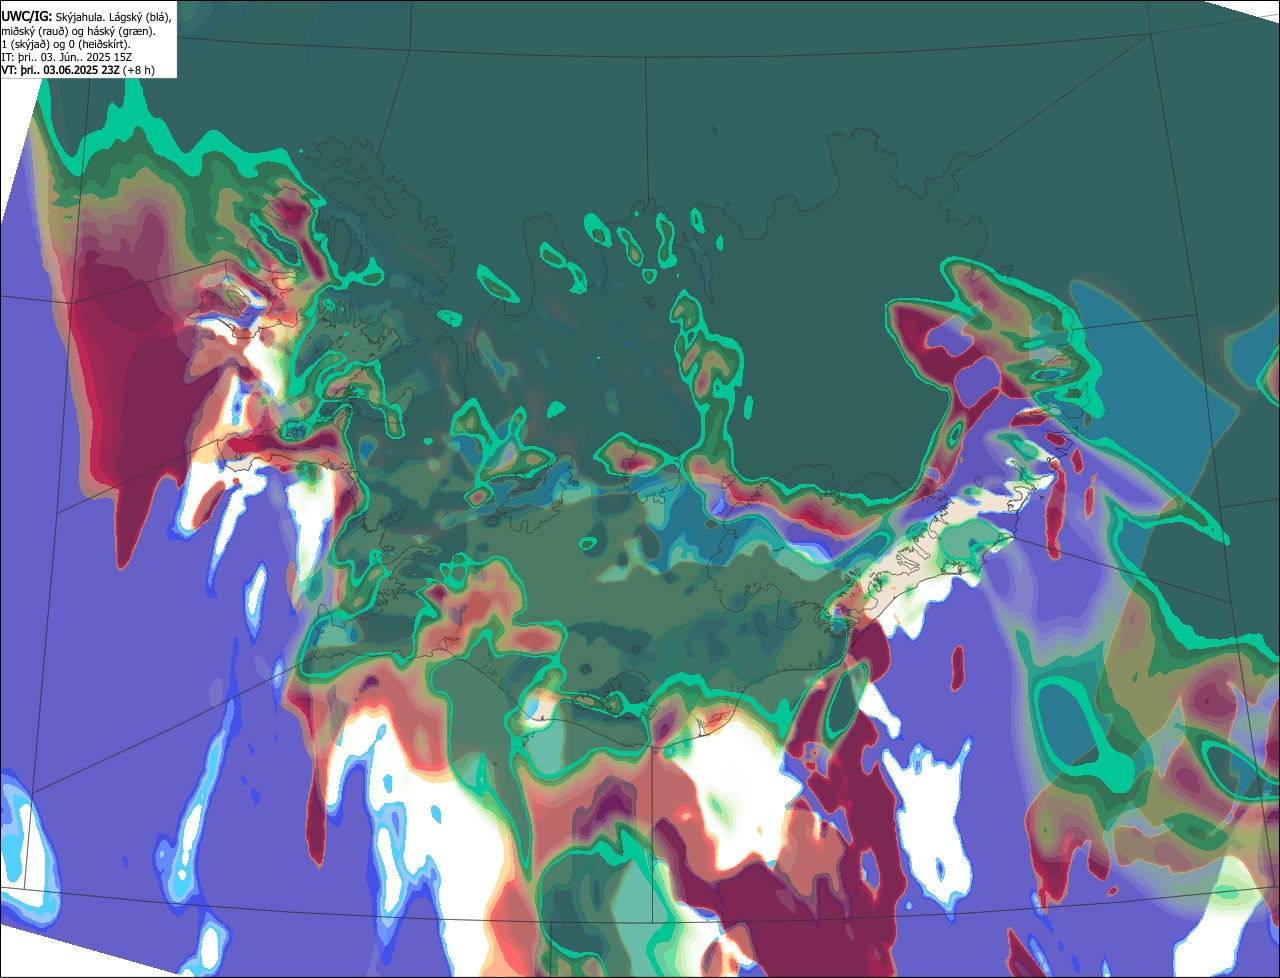The height and width of the screenshot is (978, 1280).
Task: Click the 'Lágský (blá)' legend text
Action: pos(140,18)
